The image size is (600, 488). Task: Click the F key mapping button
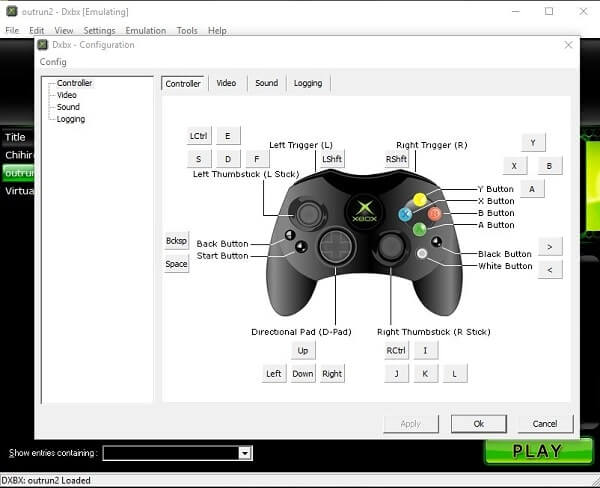(257, 159)
